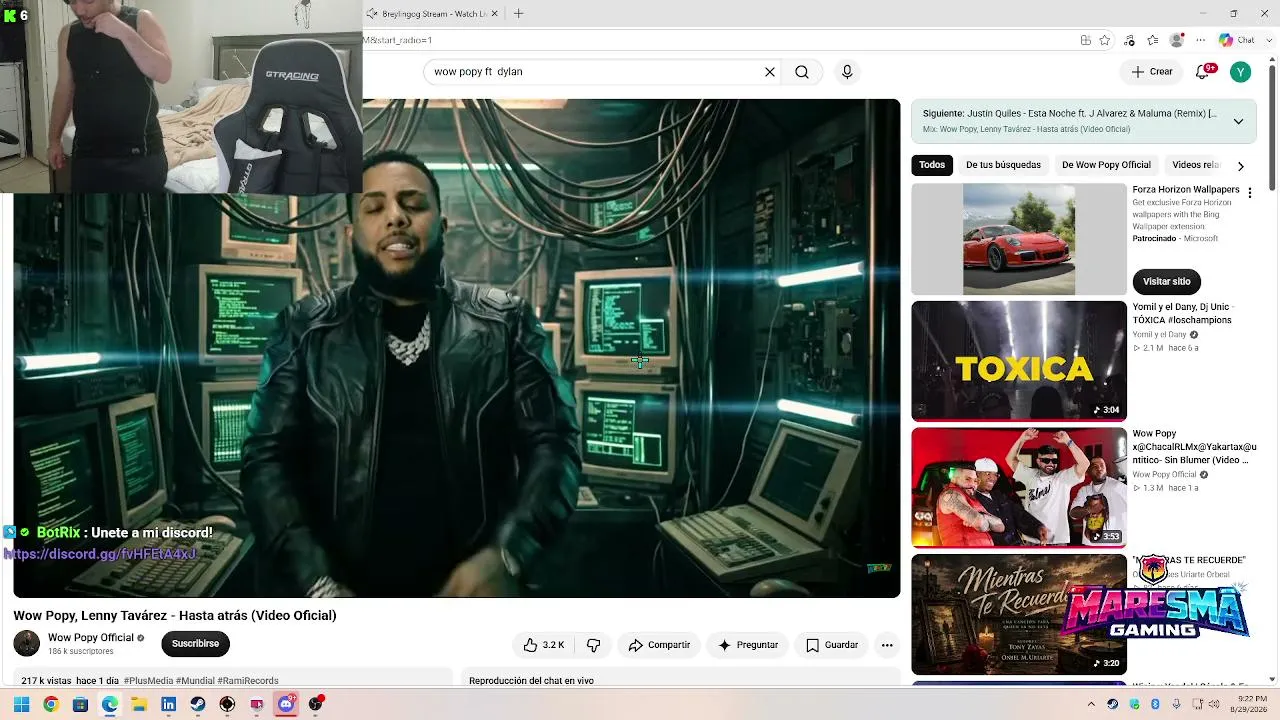This screenshot has height=720, width=1280.
Task: Open Edge settings and more menu
Action: coord(1199,40)
